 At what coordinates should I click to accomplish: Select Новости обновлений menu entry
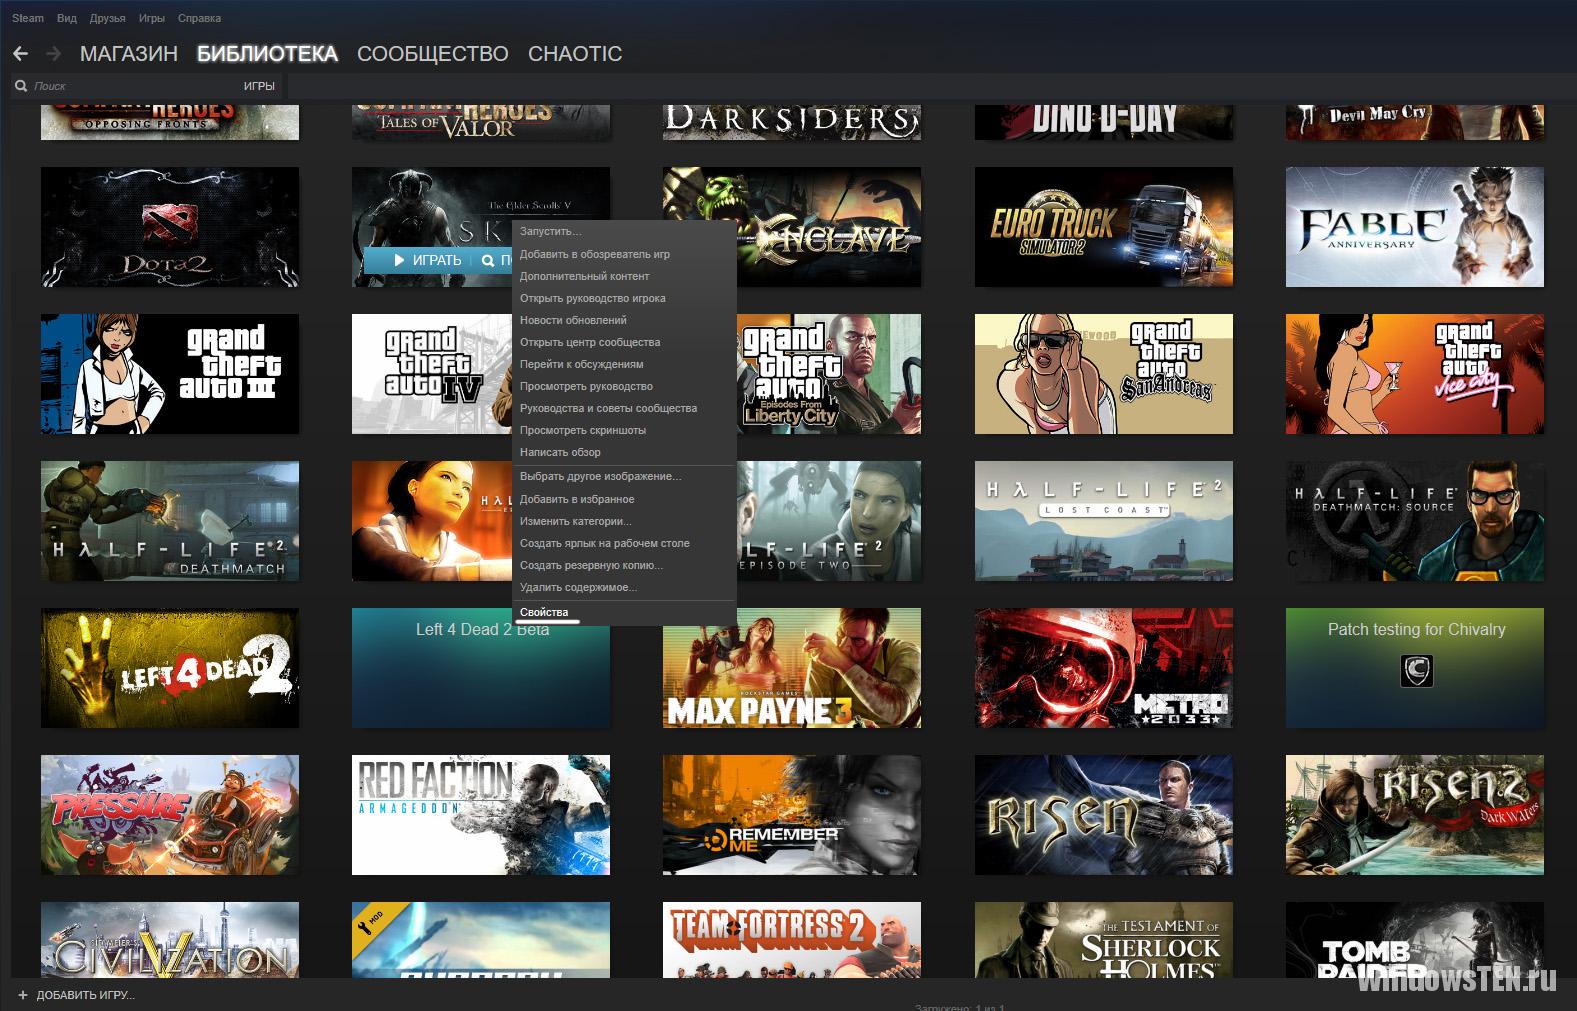624,320
